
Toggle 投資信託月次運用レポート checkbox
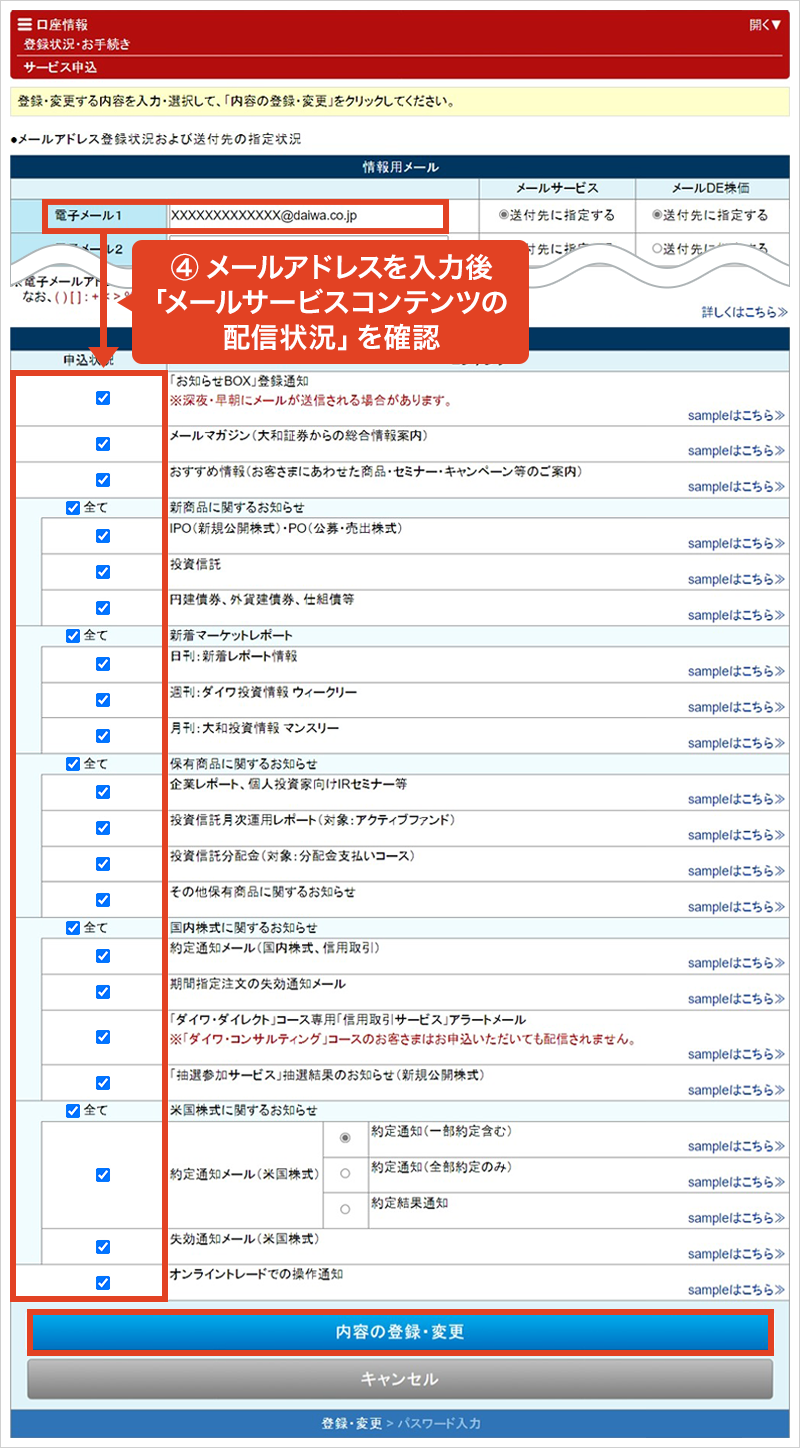pos(102,827)
